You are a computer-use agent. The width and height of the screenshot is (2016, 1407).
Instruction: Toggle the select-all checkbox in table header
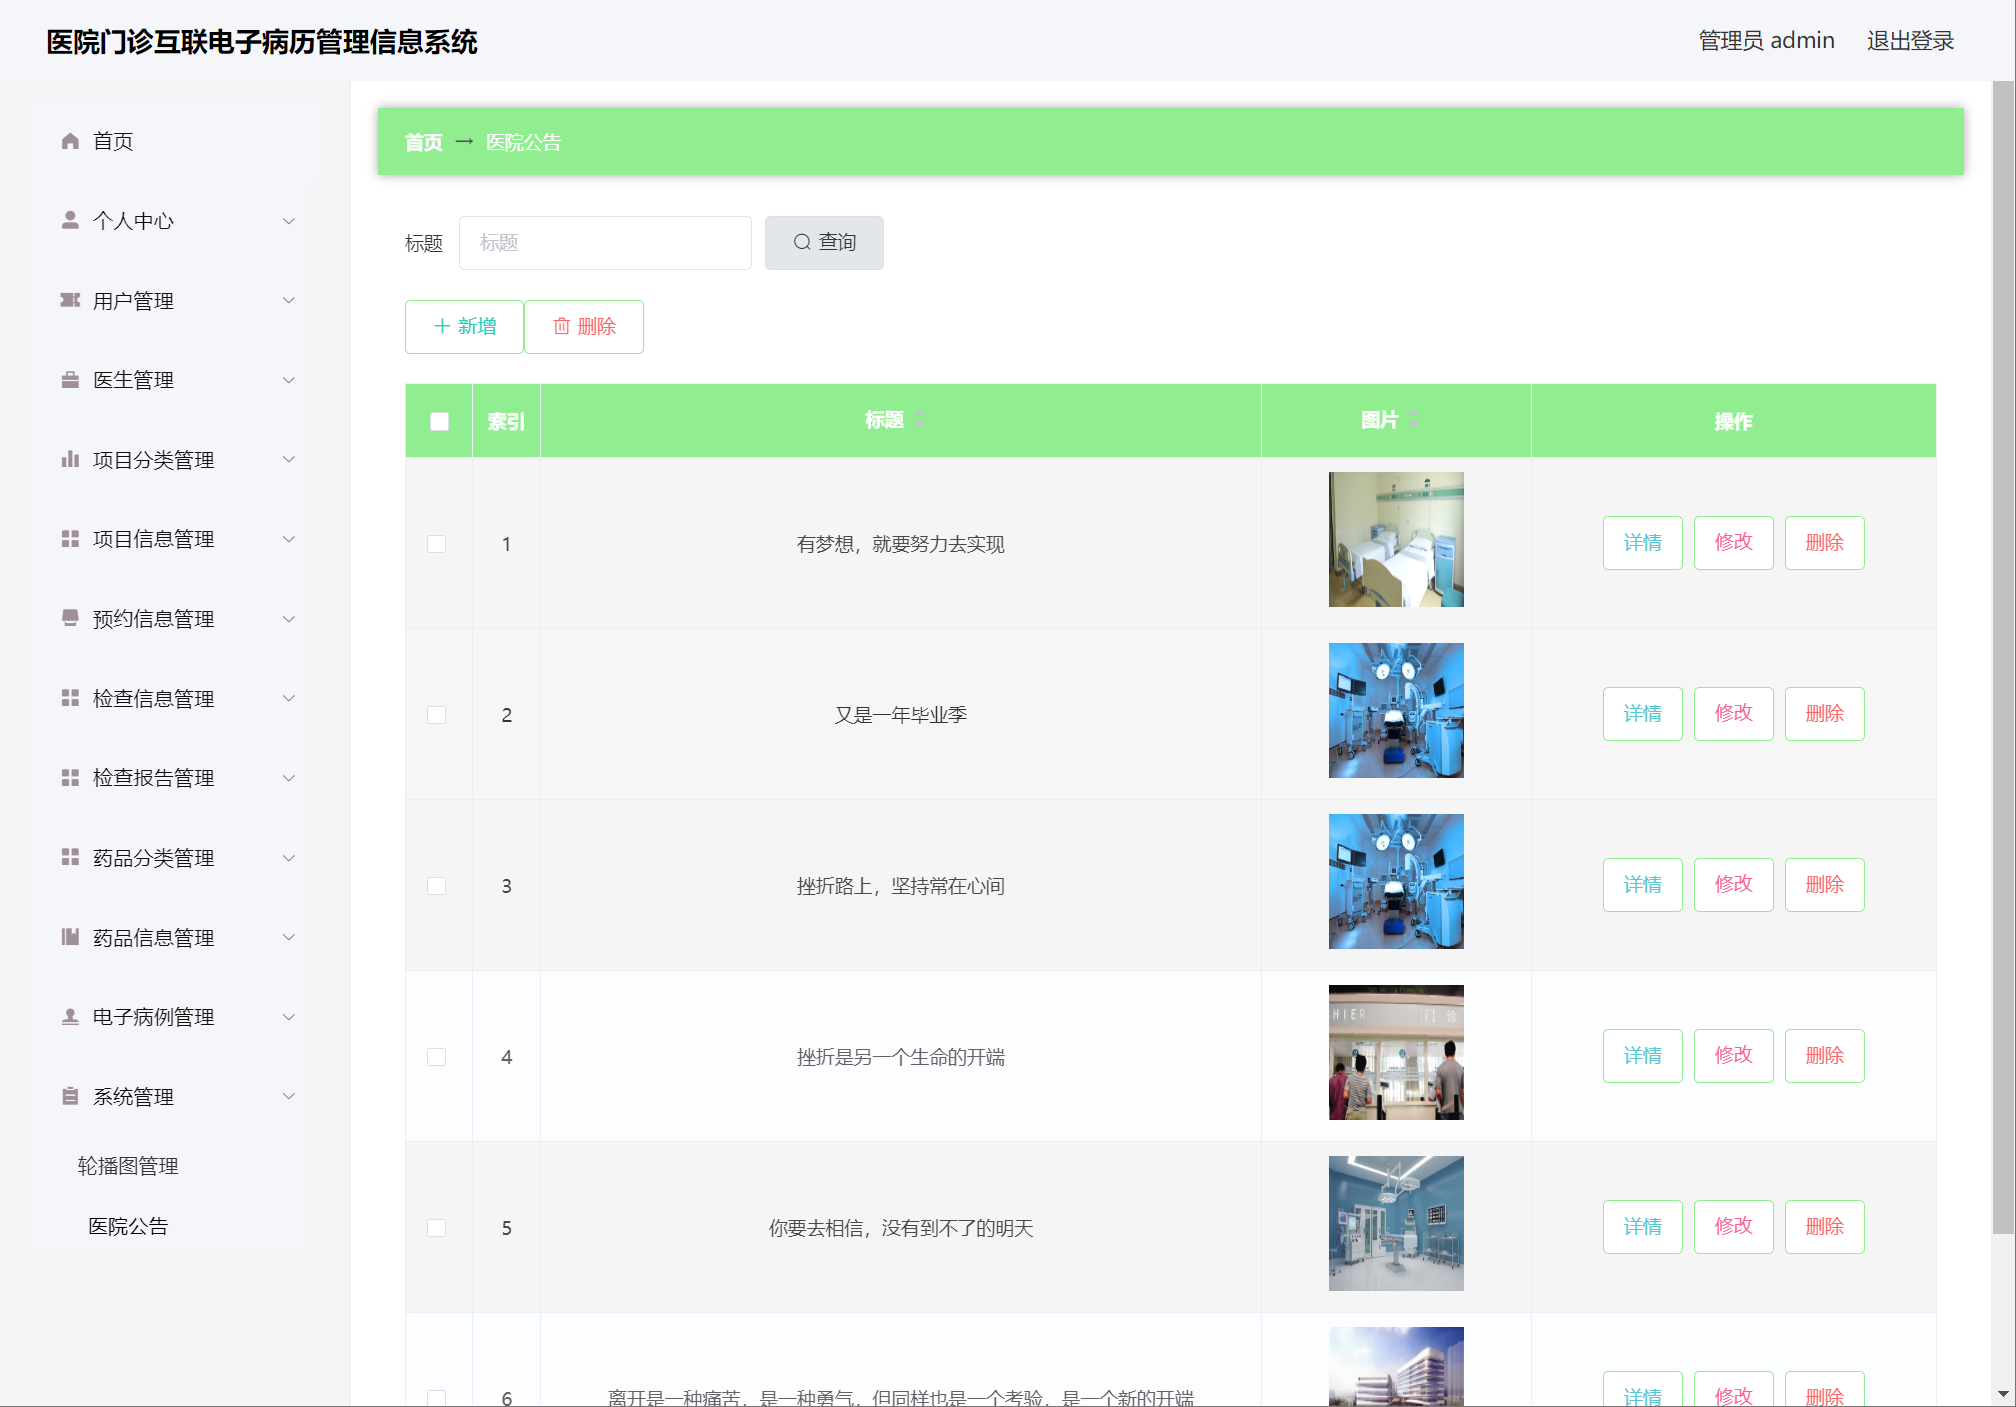coord(439,421)
